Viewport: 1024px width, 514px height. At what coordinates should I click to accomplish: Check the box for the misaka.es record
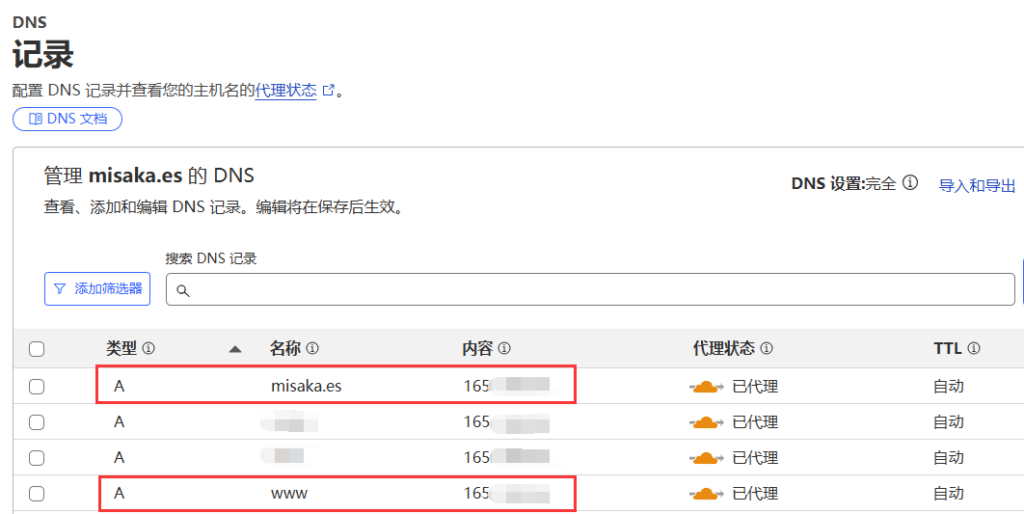pyautogui.click(x=37, y=387)
